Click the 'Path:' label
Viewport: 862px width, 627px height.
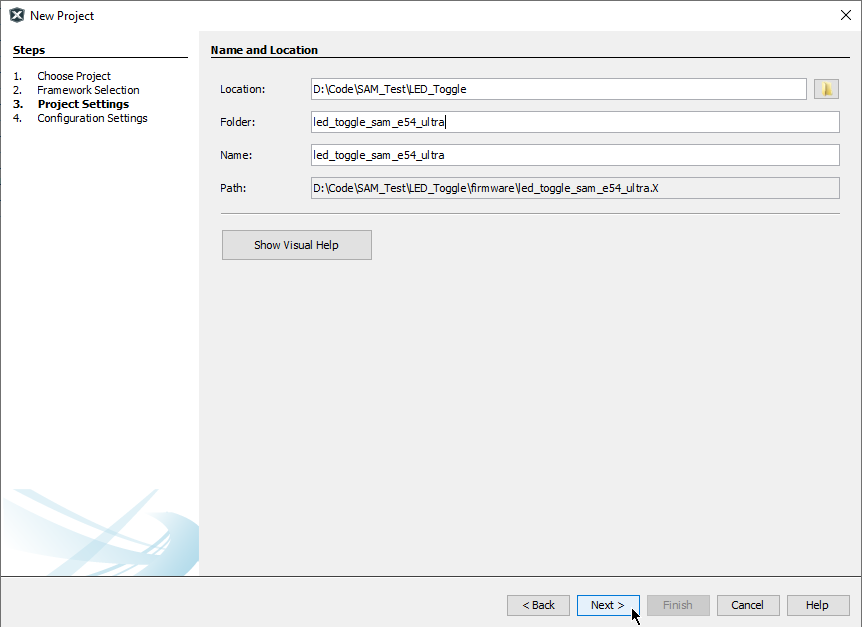coord(233,188)
